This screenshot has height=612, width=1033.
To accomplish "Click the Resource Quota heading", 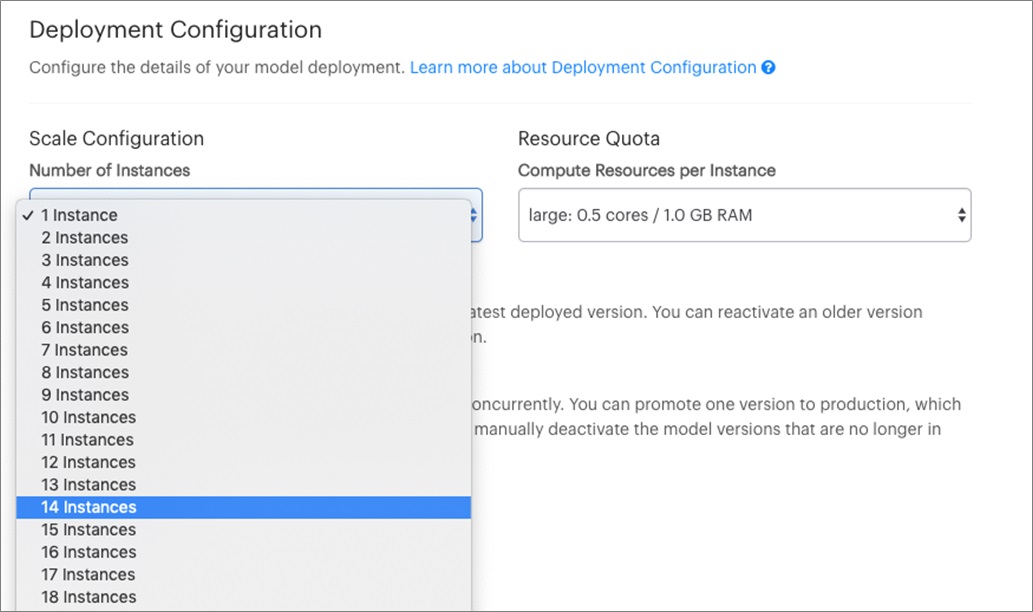I will 589,138.
